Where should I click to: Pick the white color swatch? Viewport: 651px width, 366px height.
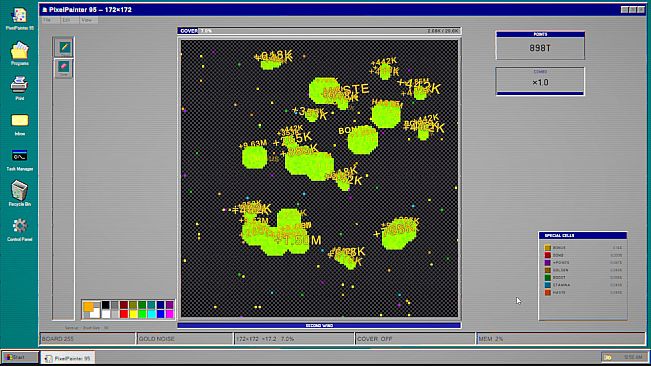(105, 314)
